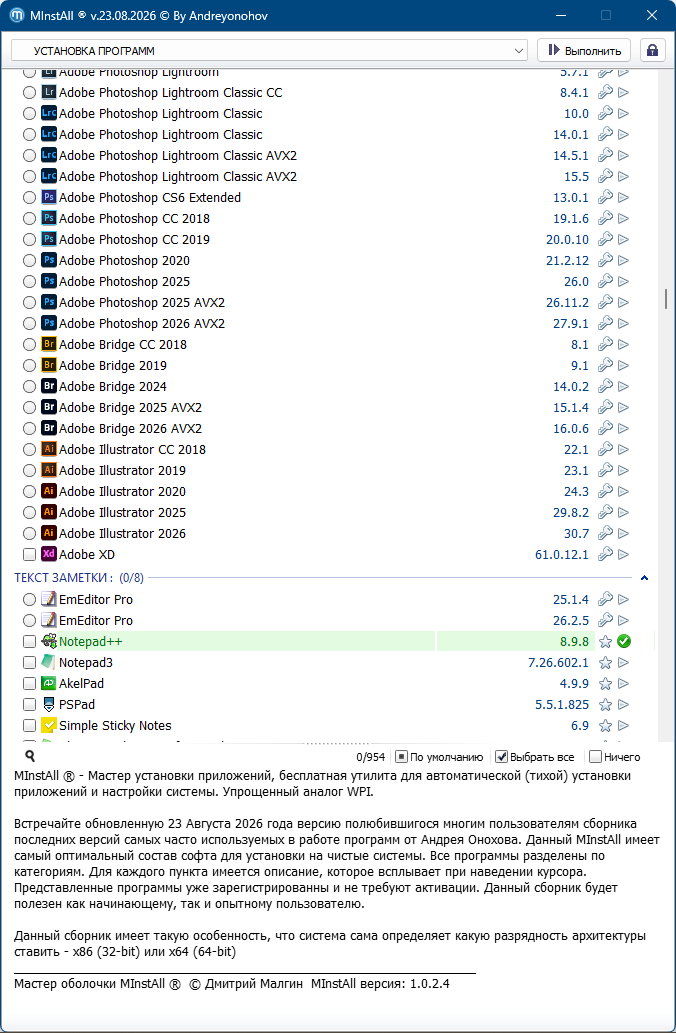Click the Adobe Illustrator 2020 name

tap(123, 491)
